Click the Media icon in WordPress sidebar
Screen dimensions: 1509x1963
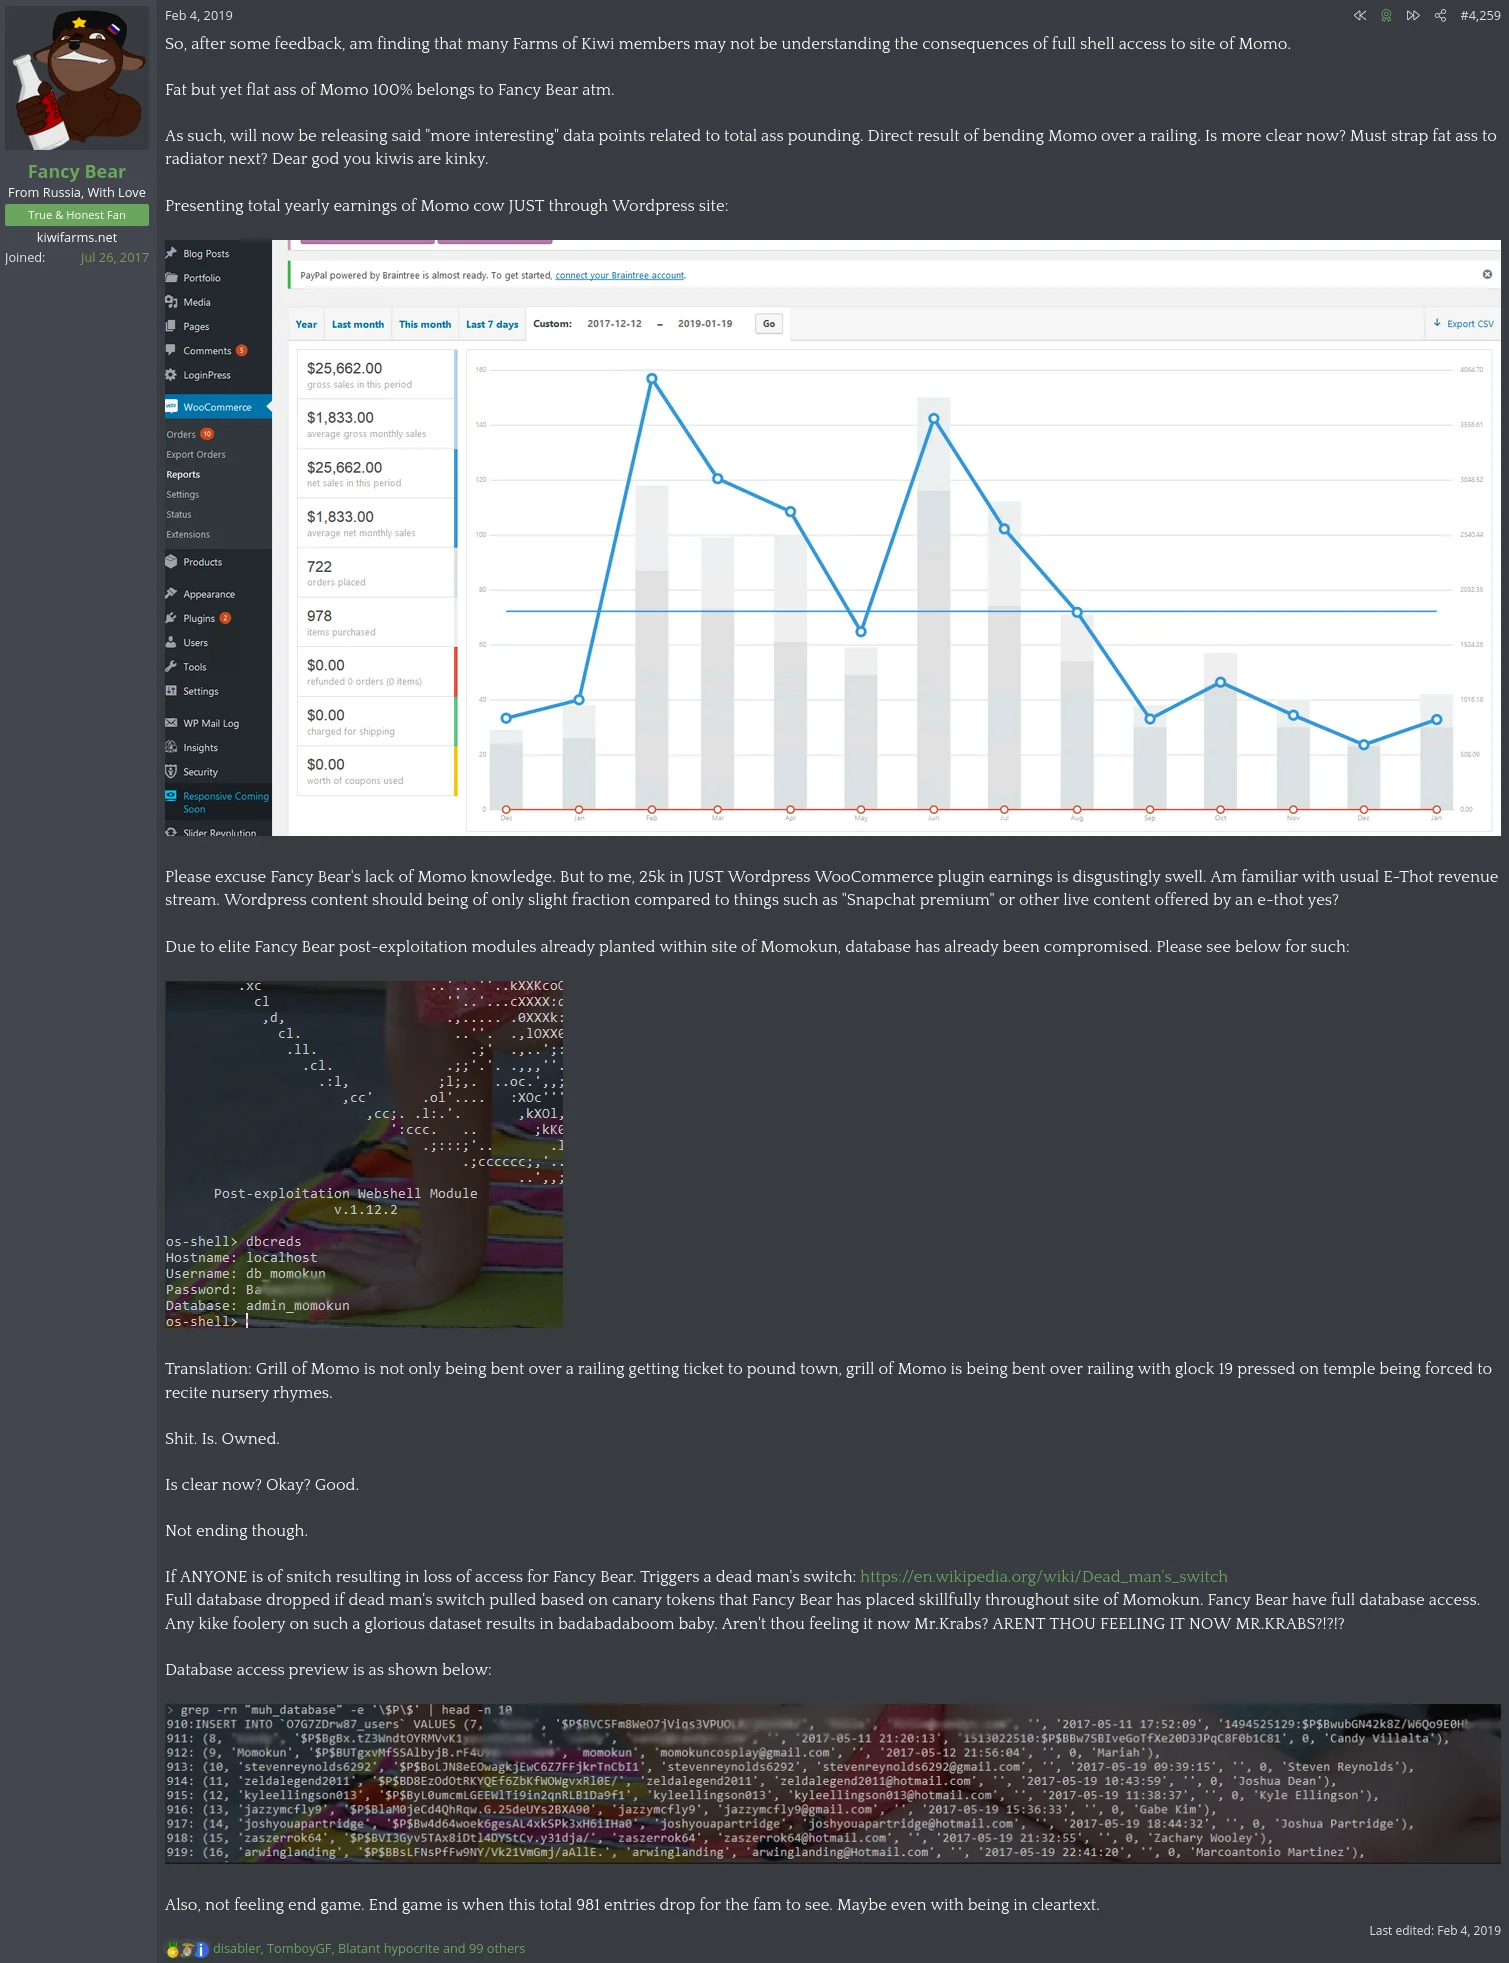click(x=171, y=302)
